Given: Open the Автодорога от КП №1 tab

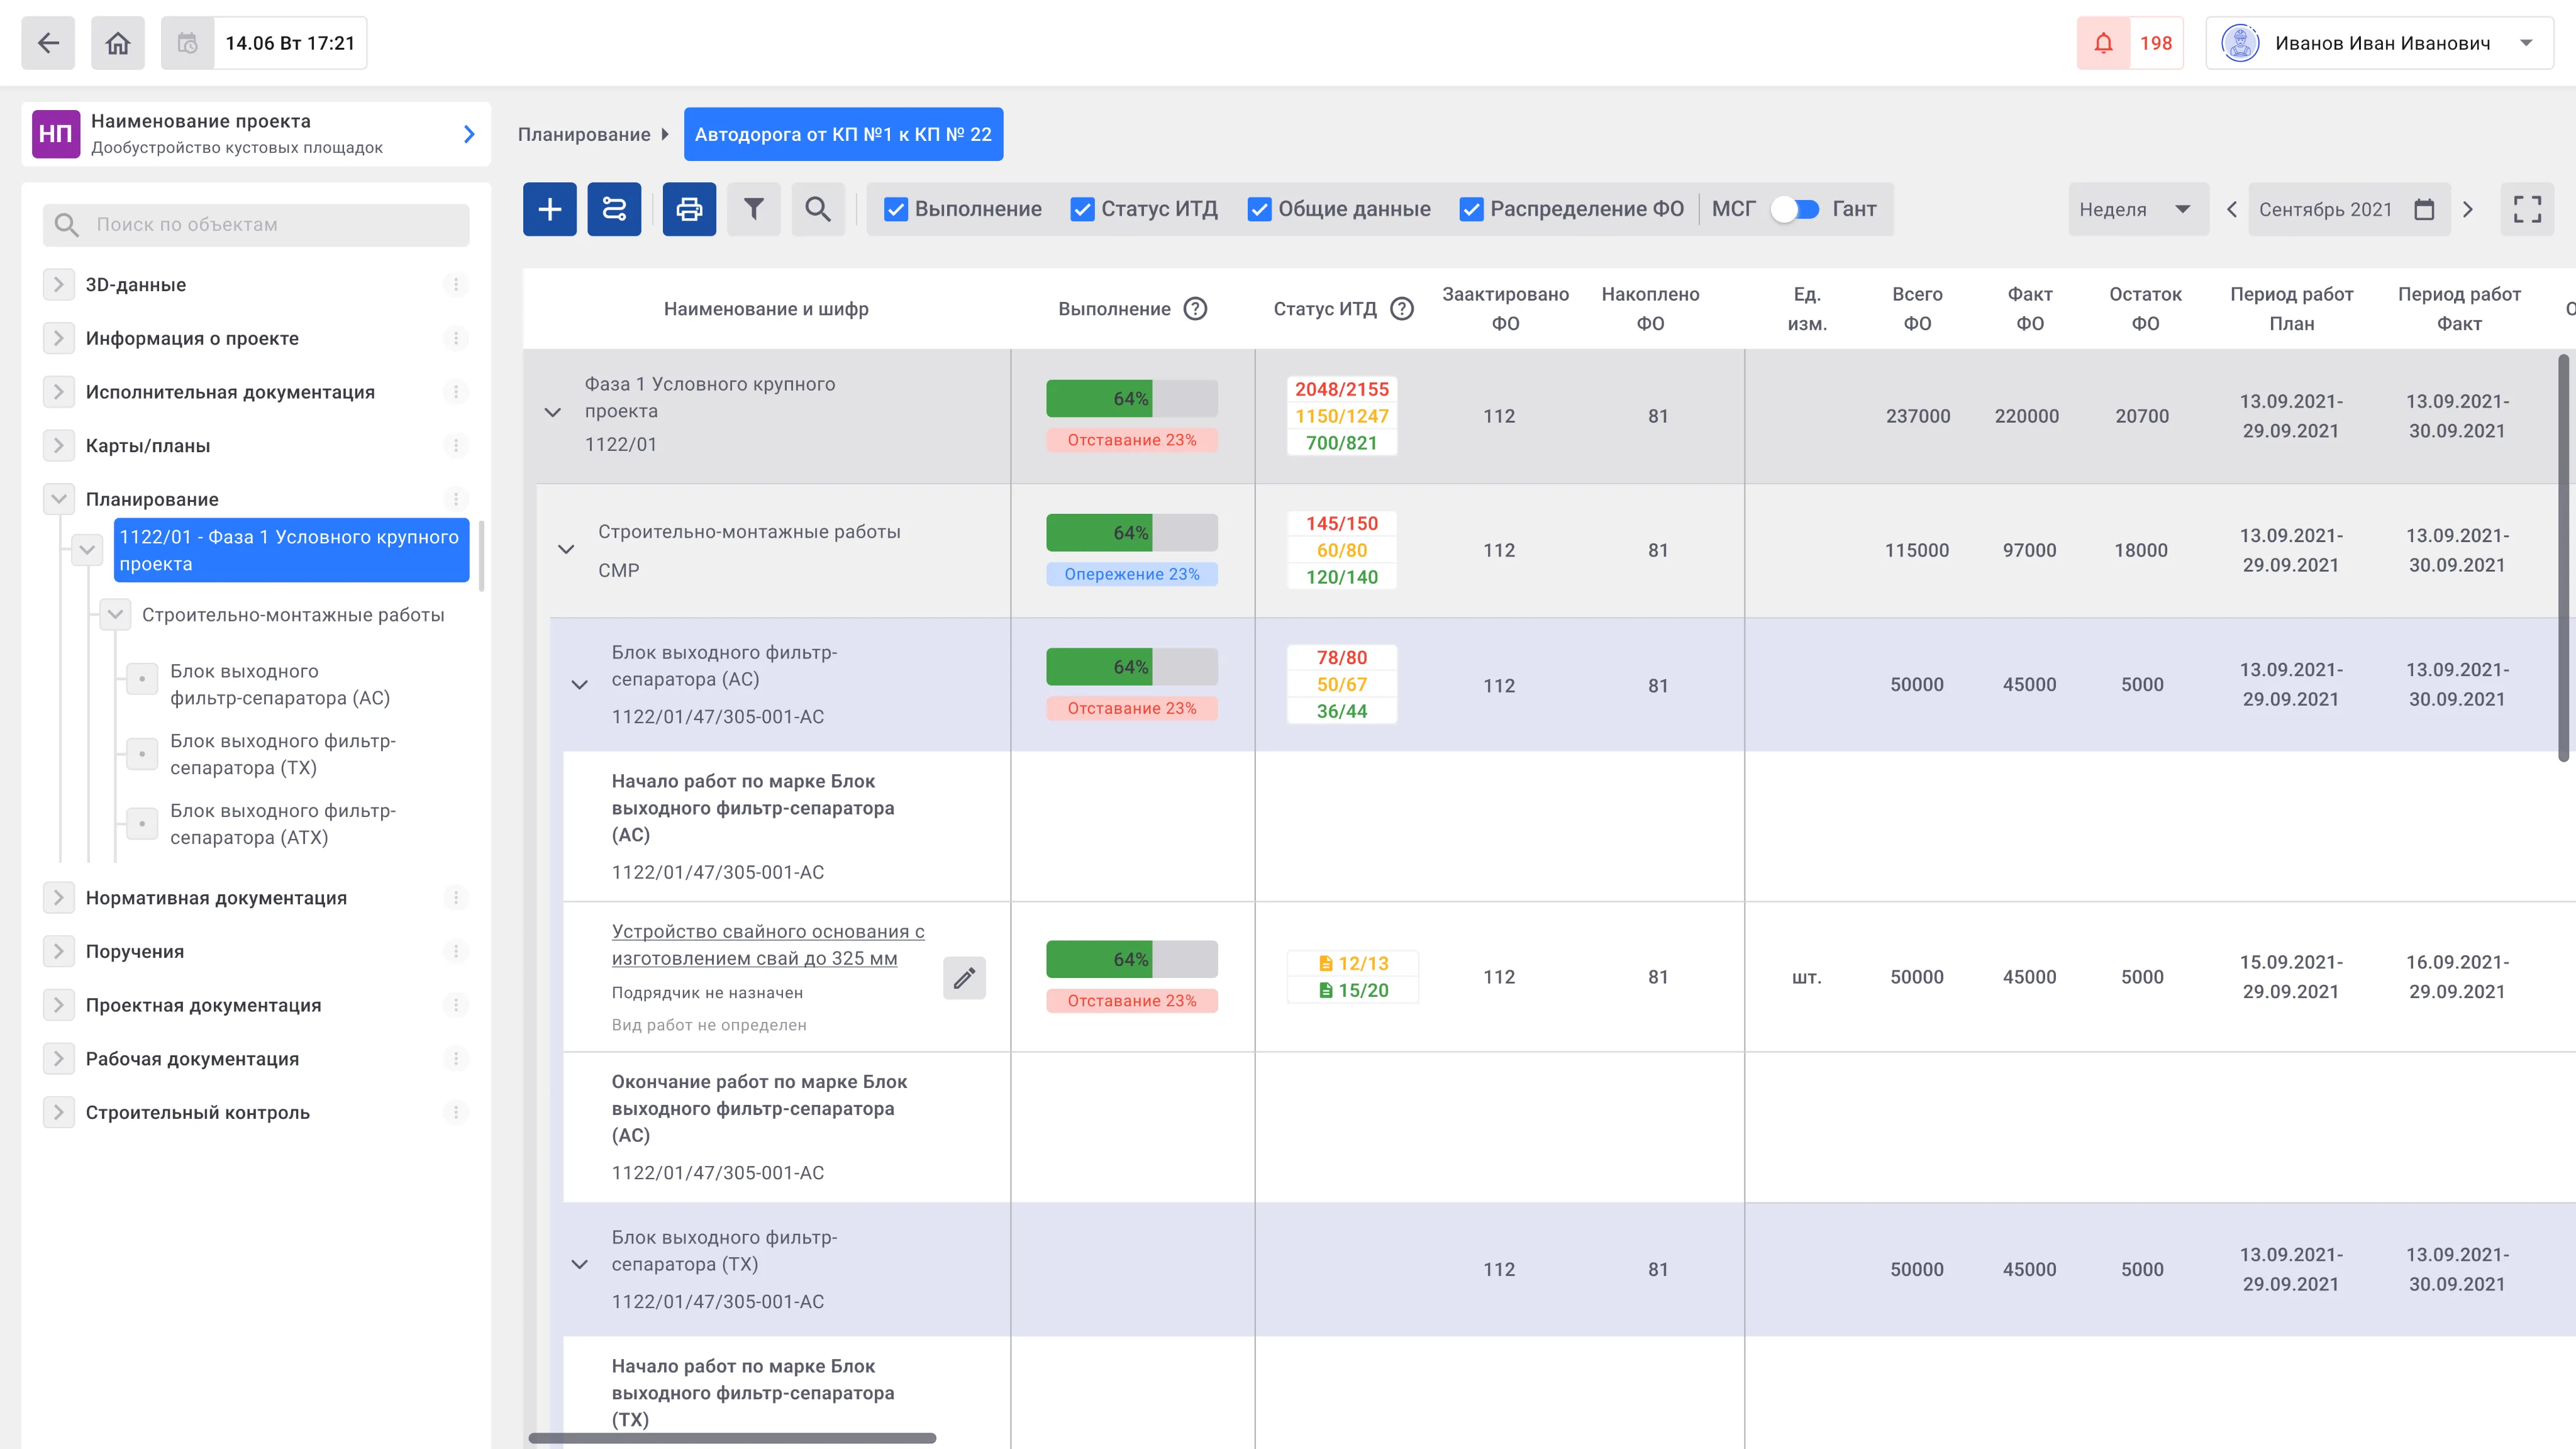Looking at the screenshot, I should 843,134.
